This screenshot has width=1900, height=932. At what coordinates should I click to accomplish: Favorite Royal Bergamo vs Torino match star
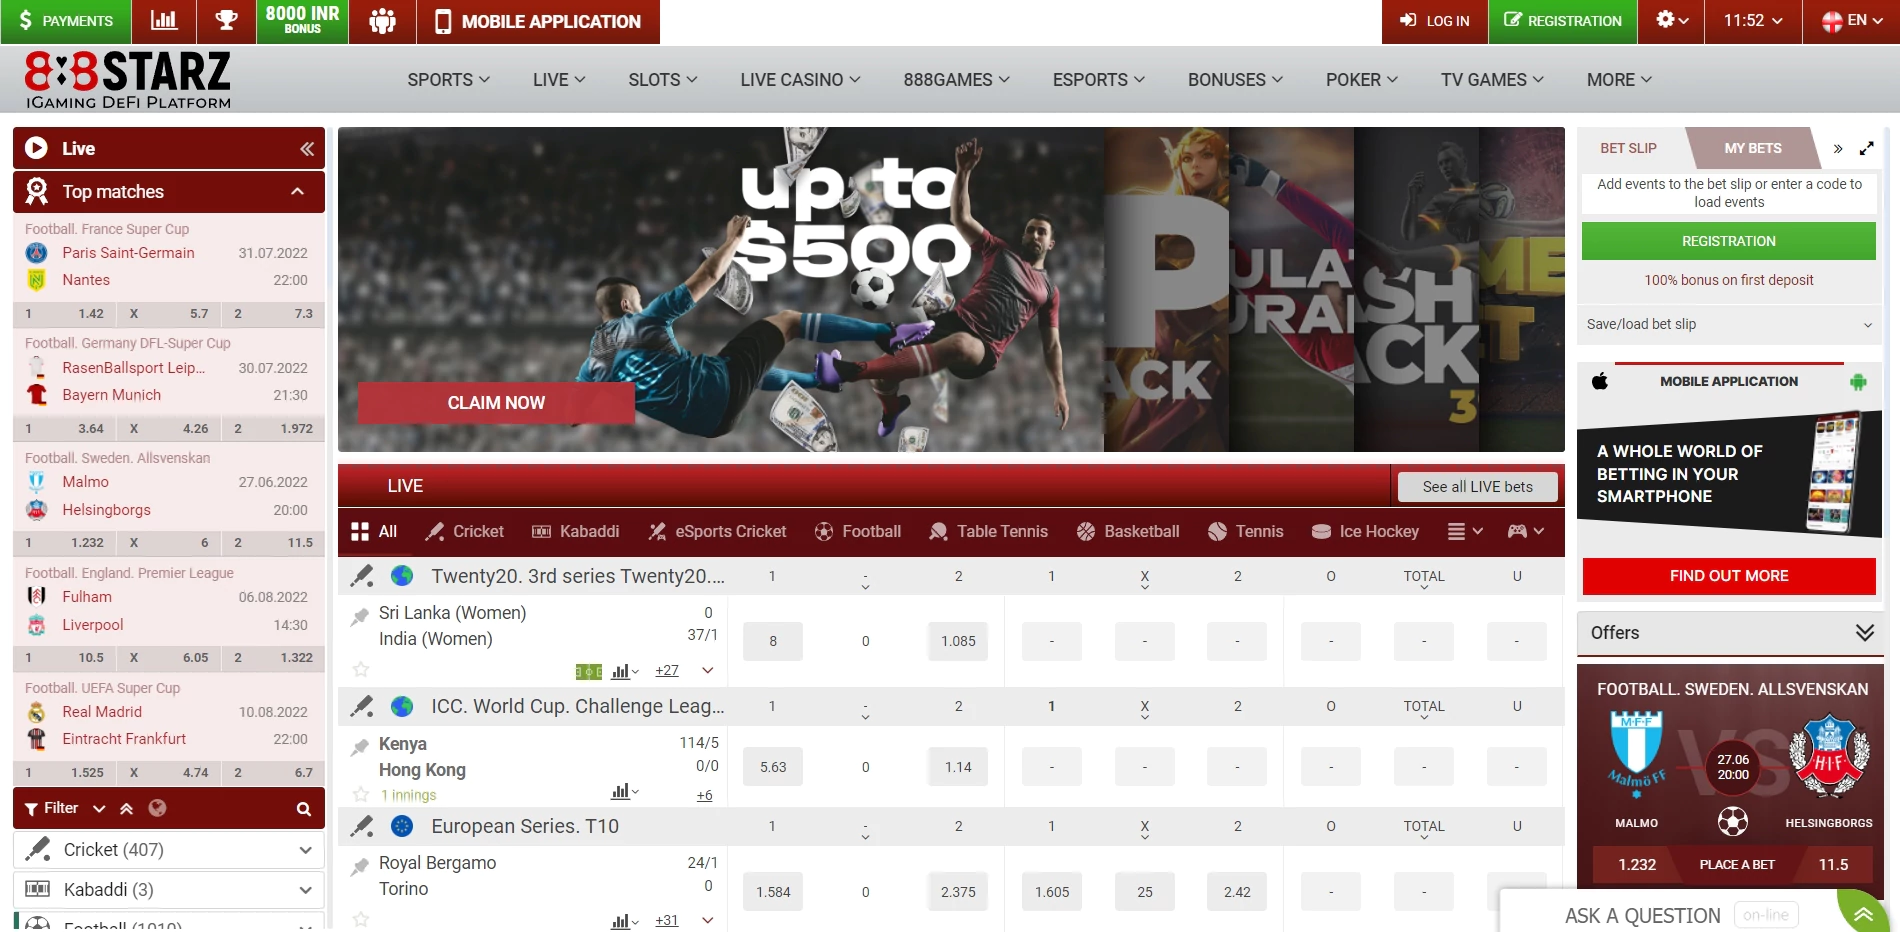click(361, 918)
